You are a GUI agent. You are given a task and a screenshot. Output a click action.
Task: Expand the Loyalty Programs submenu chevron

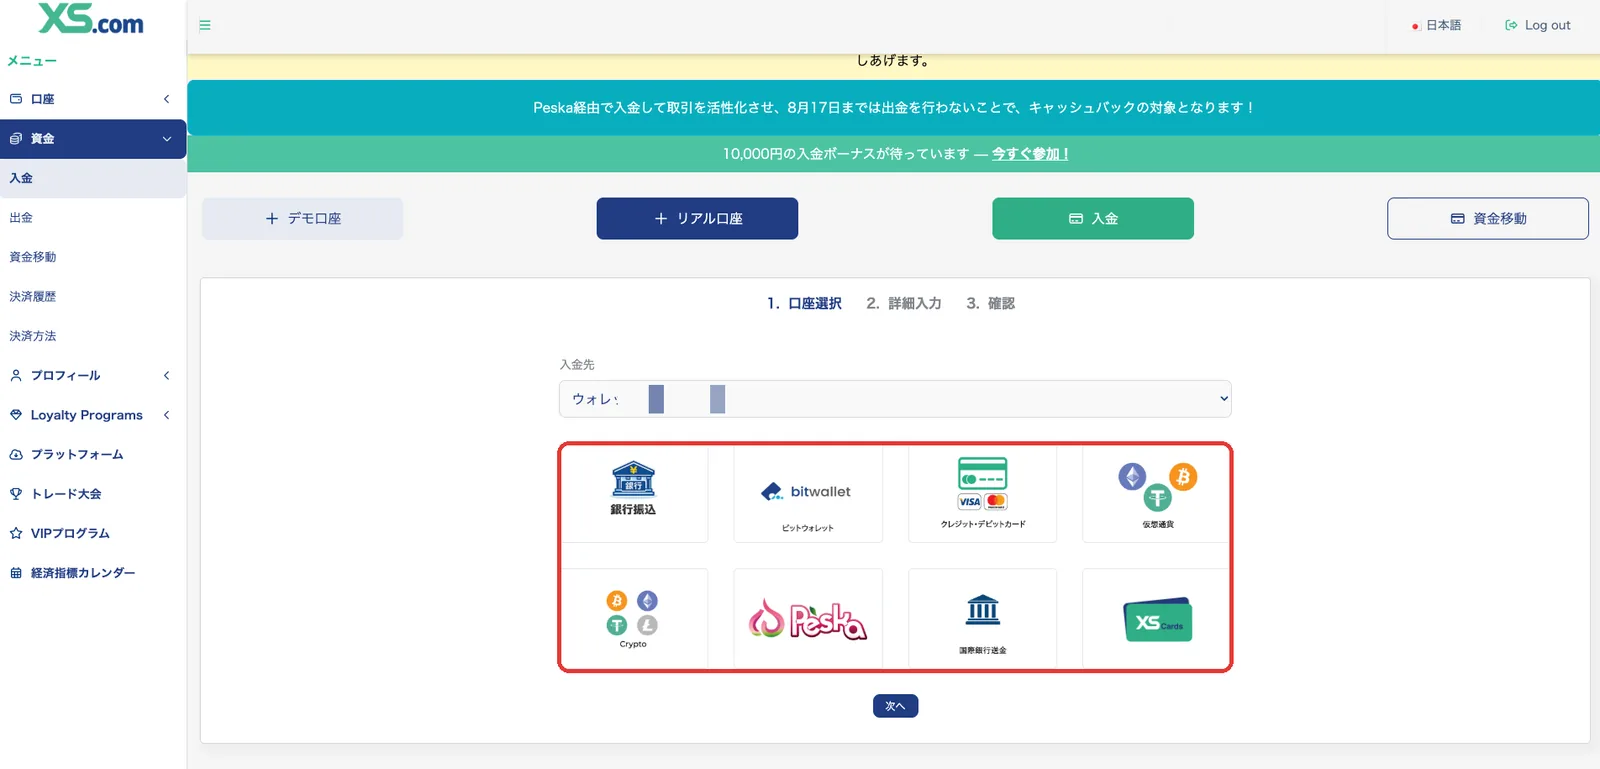click(166, 415)
